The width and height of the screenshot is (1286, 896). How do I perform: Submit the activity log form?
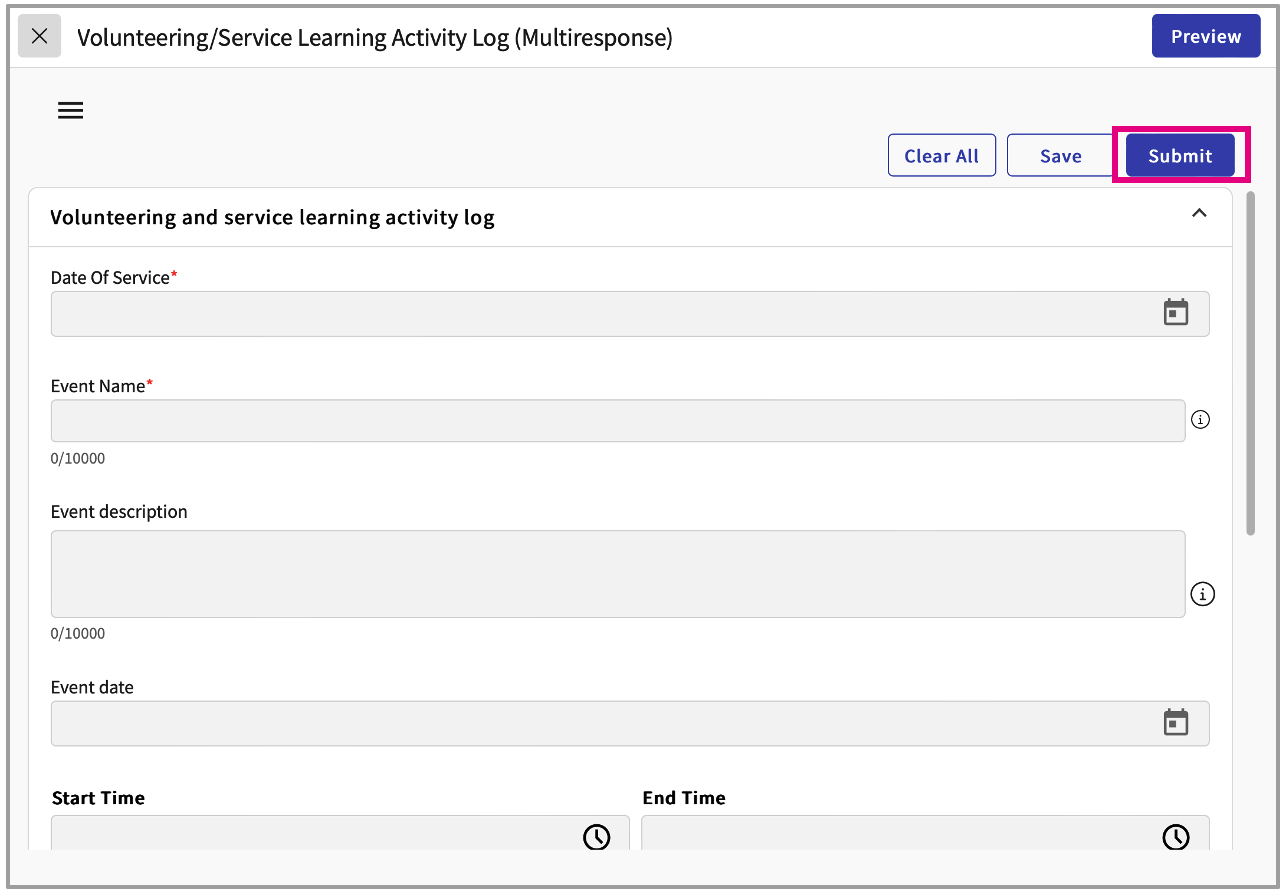pos(1180,156)
